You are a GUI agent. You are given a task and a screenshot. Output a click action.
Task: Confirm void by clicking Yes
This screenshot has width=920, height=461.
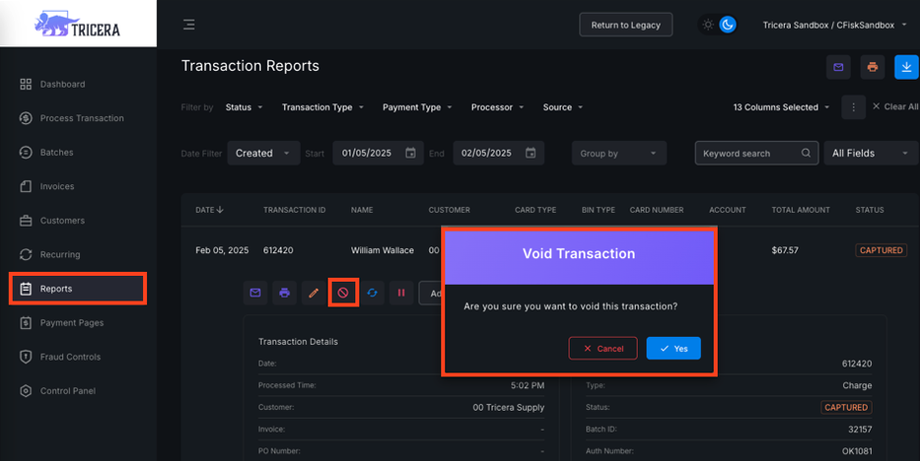pyautogui.click(x=673, y=348)
